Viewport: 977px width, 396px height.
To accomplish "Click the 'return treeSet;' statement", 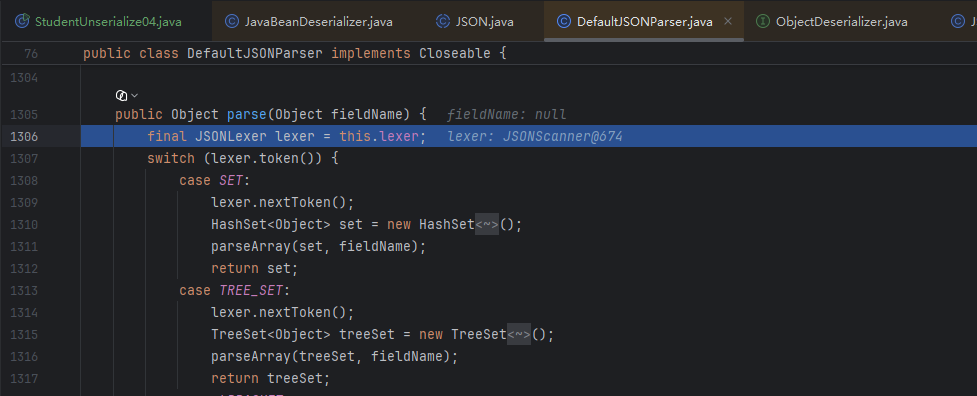I will [x=270, y=378].
